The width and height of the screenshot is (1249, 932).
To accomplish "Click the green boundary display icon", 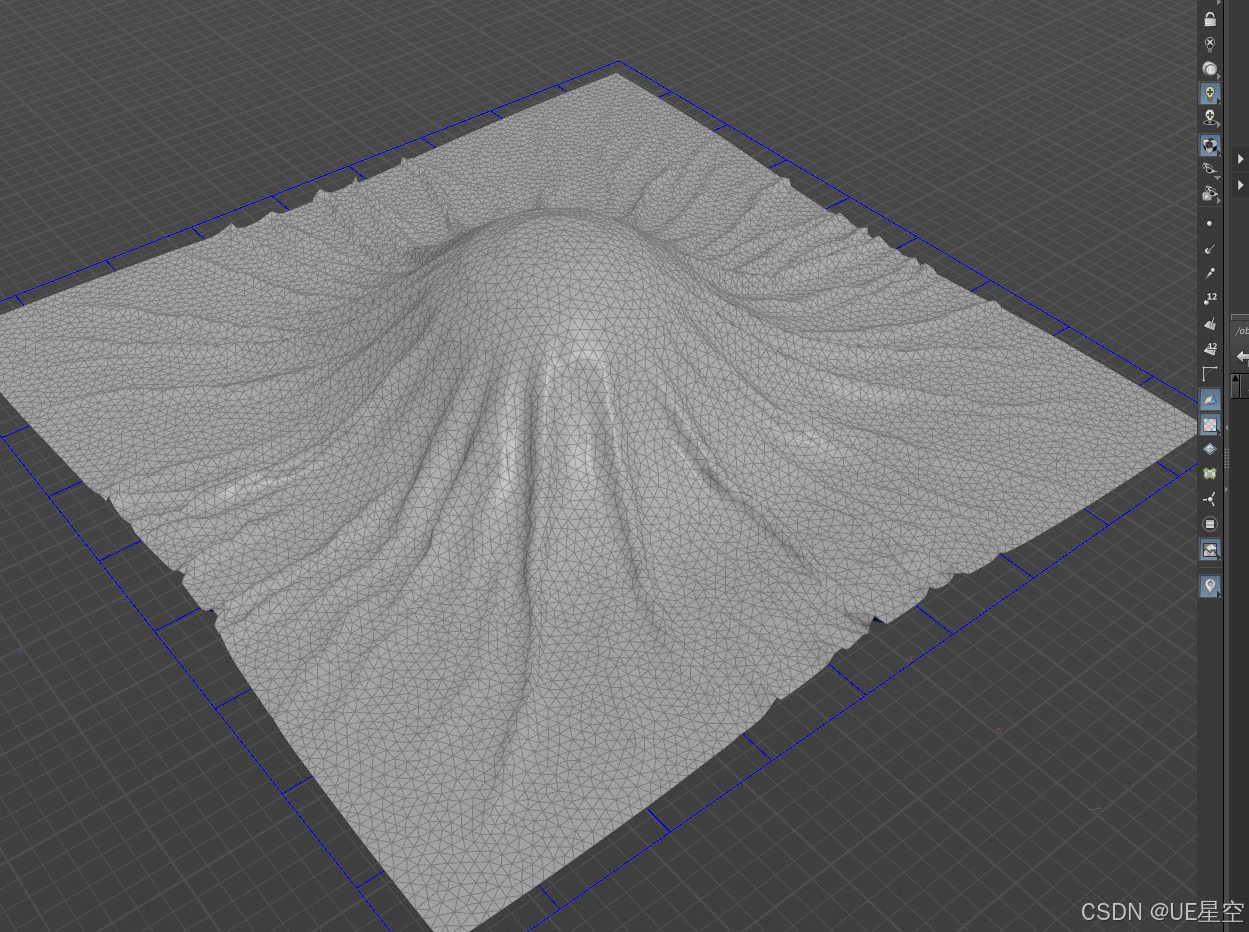I will [1210, 474].
